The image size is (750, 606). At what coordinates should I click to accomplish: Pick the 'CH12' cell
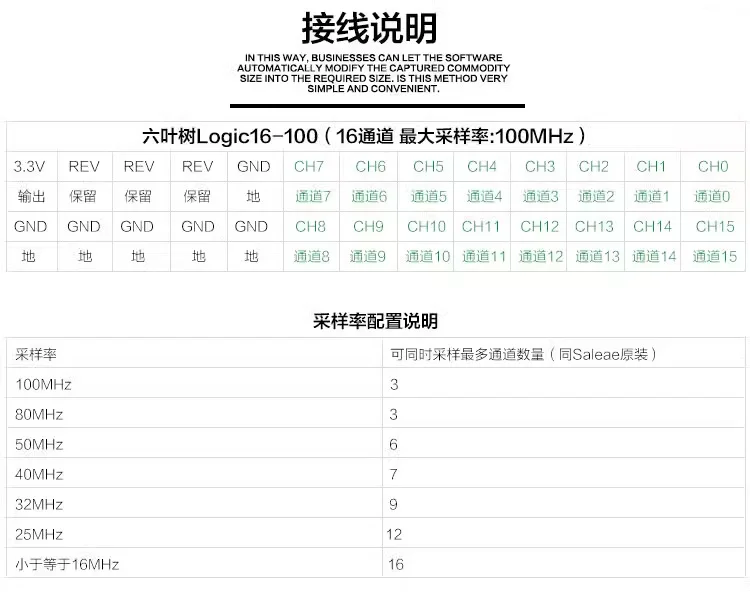point(540,226)
